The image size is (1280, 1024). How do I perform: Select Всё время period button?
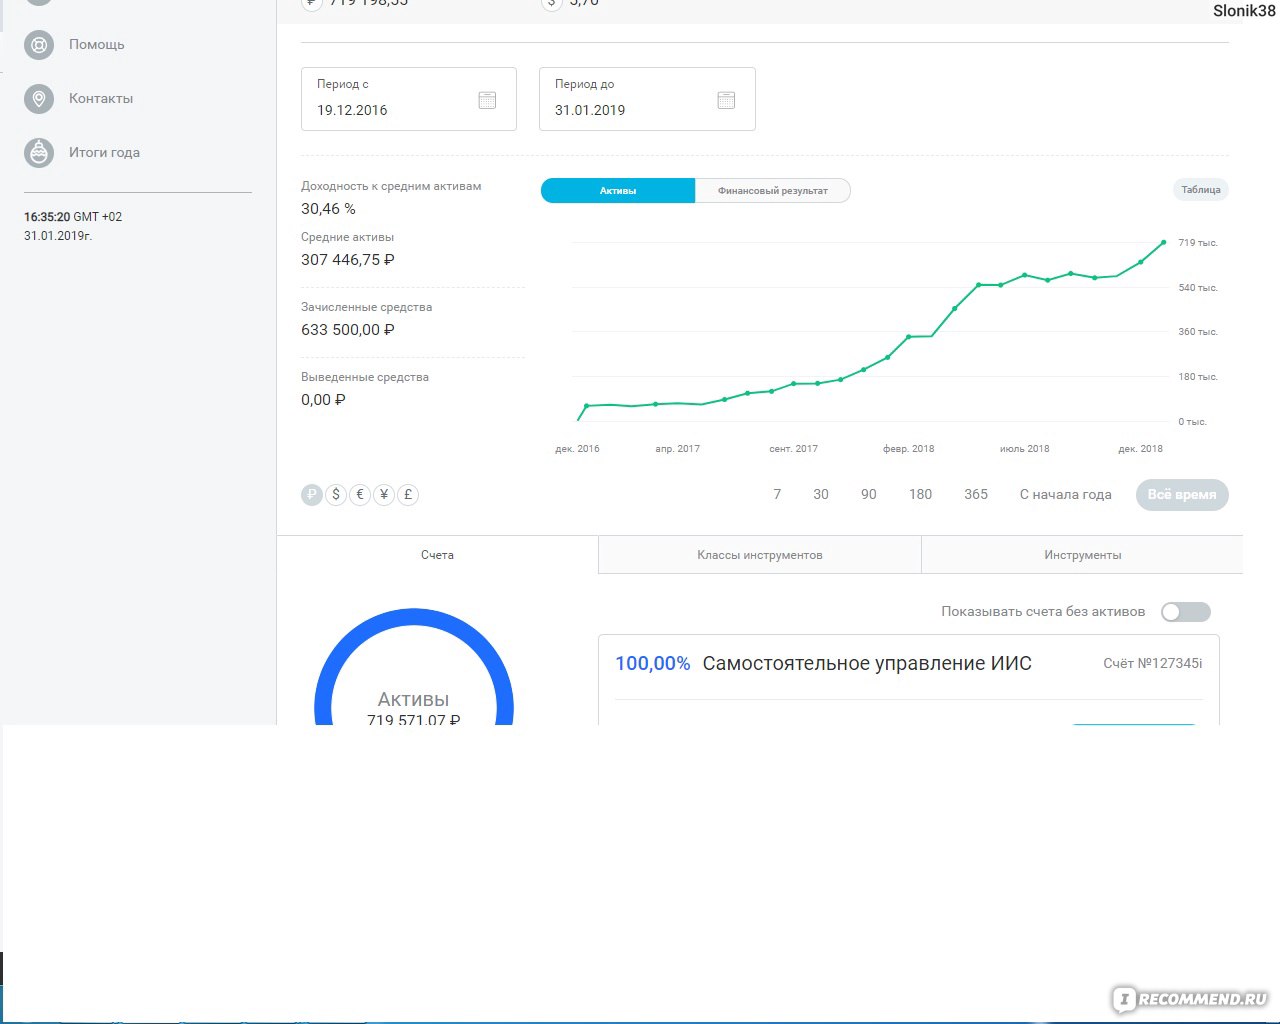pyautogui.click(x=1182, y=495)
